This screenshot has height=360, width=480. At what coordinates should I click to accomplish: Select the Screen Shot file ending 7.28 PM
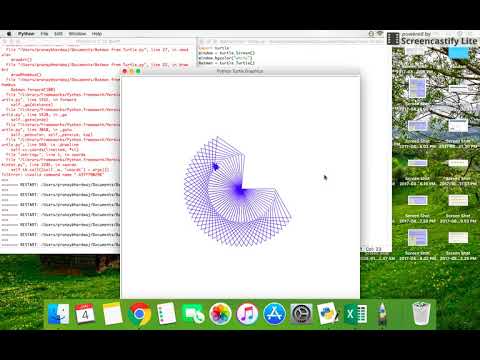(417, 208)
